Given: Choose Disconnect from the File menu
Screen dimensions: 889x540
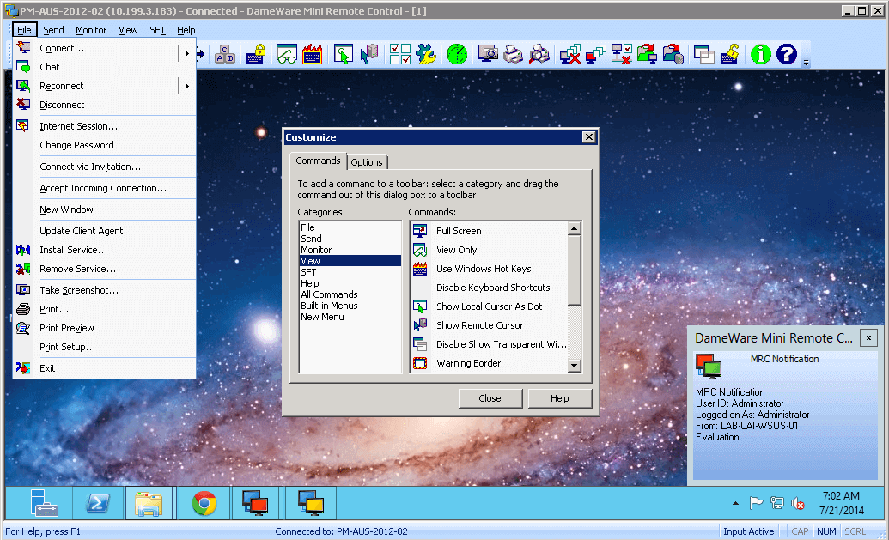Looking at the screenshot, I should pos(104,105).
